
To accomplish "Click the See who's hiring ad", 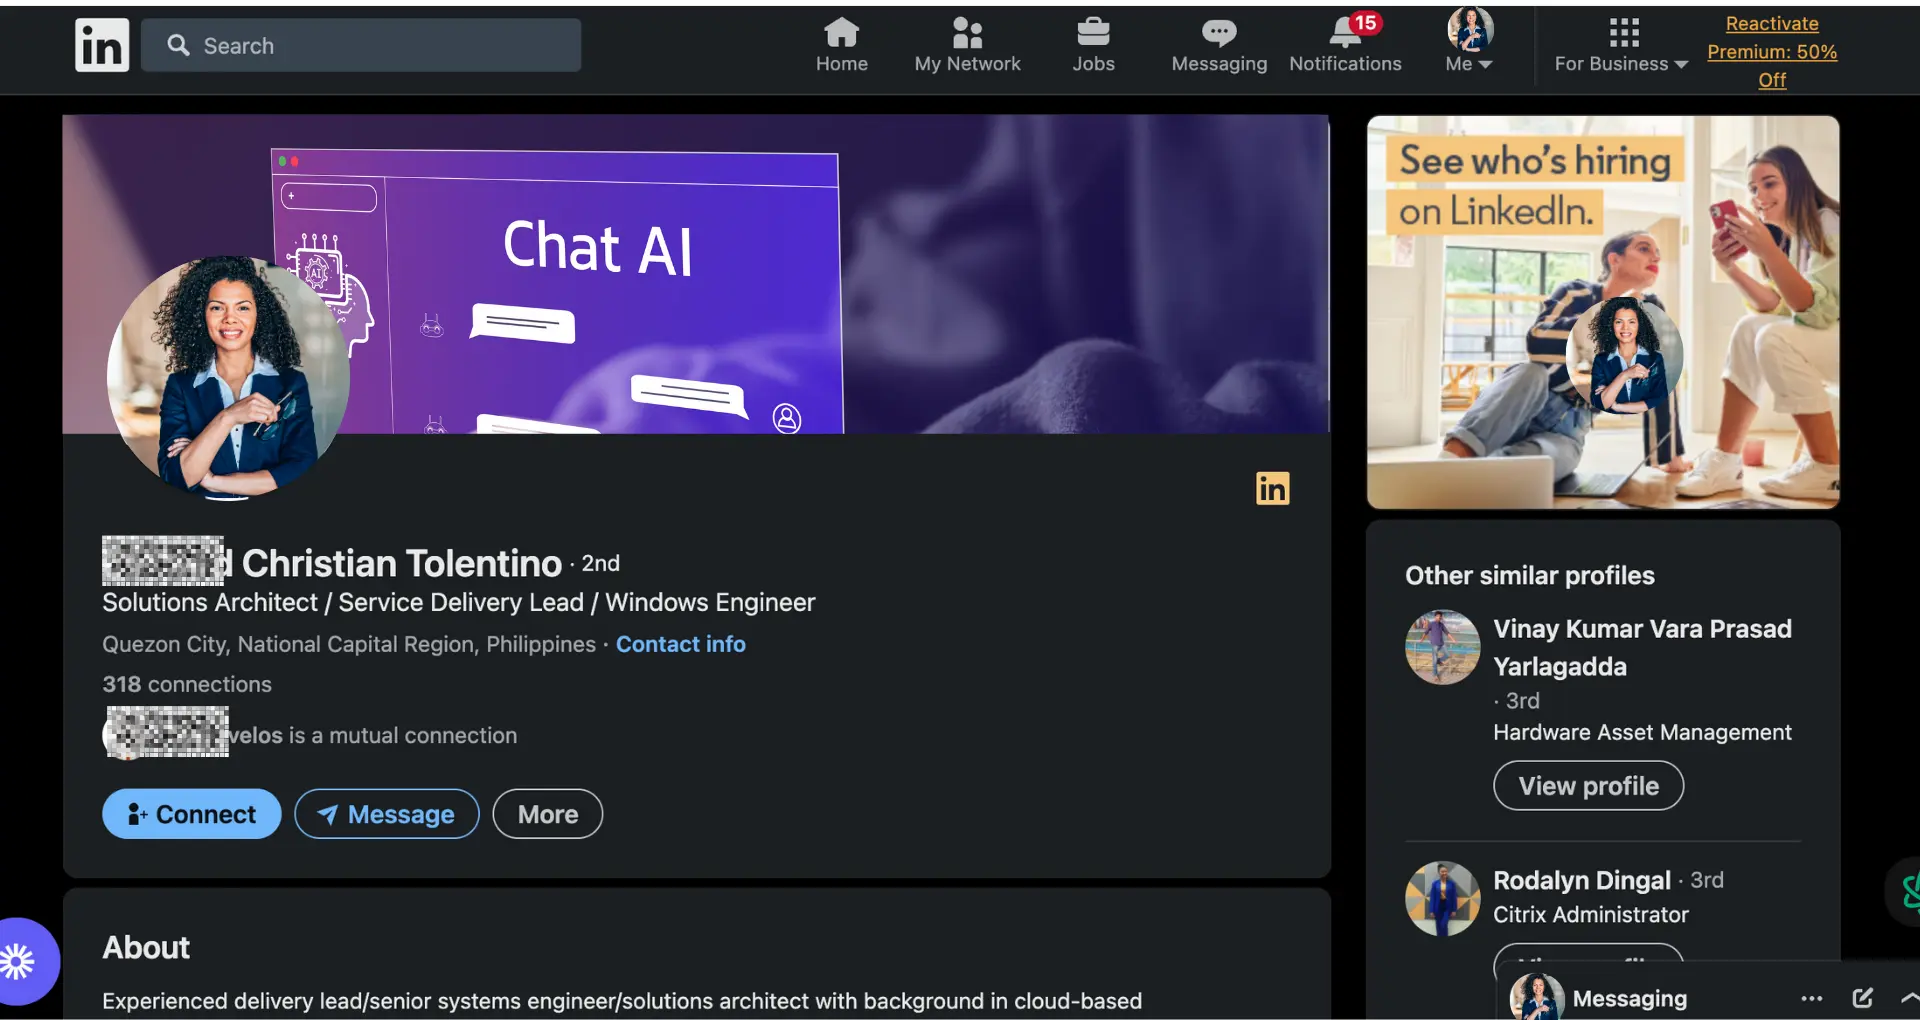I will click(1603, 312).
